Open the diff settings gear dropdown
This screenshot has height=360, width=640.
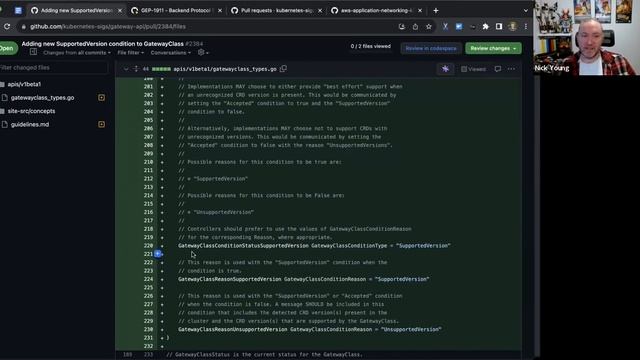[203, 53]
